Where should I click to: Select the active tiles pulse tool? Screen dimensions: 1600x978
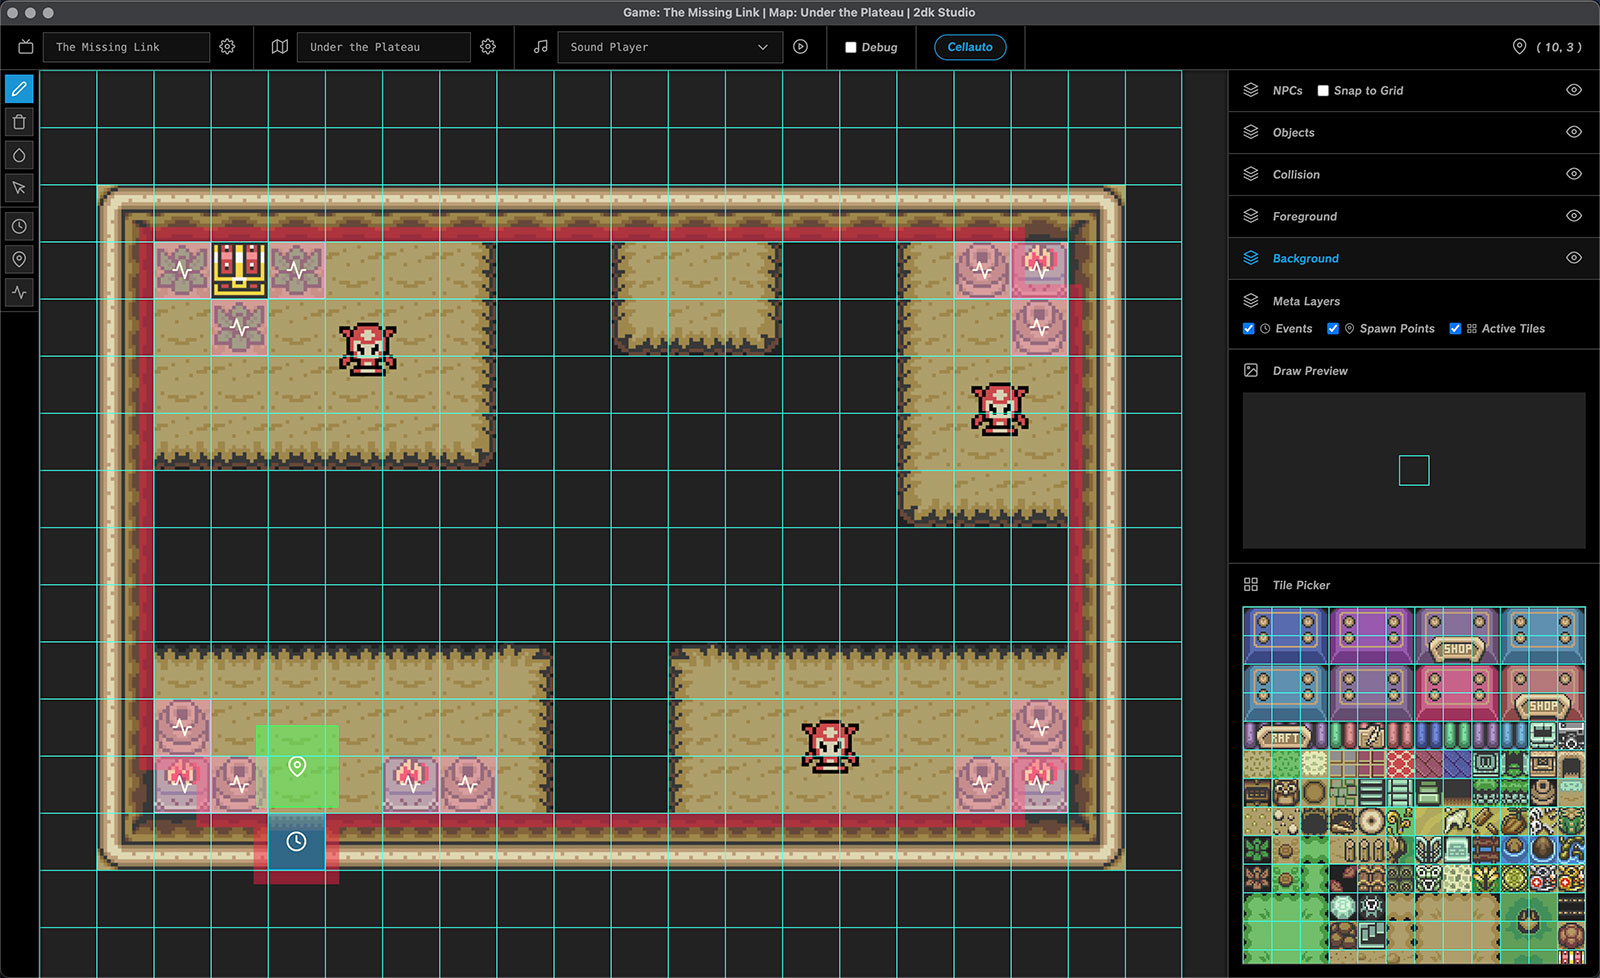pos(19,292)
